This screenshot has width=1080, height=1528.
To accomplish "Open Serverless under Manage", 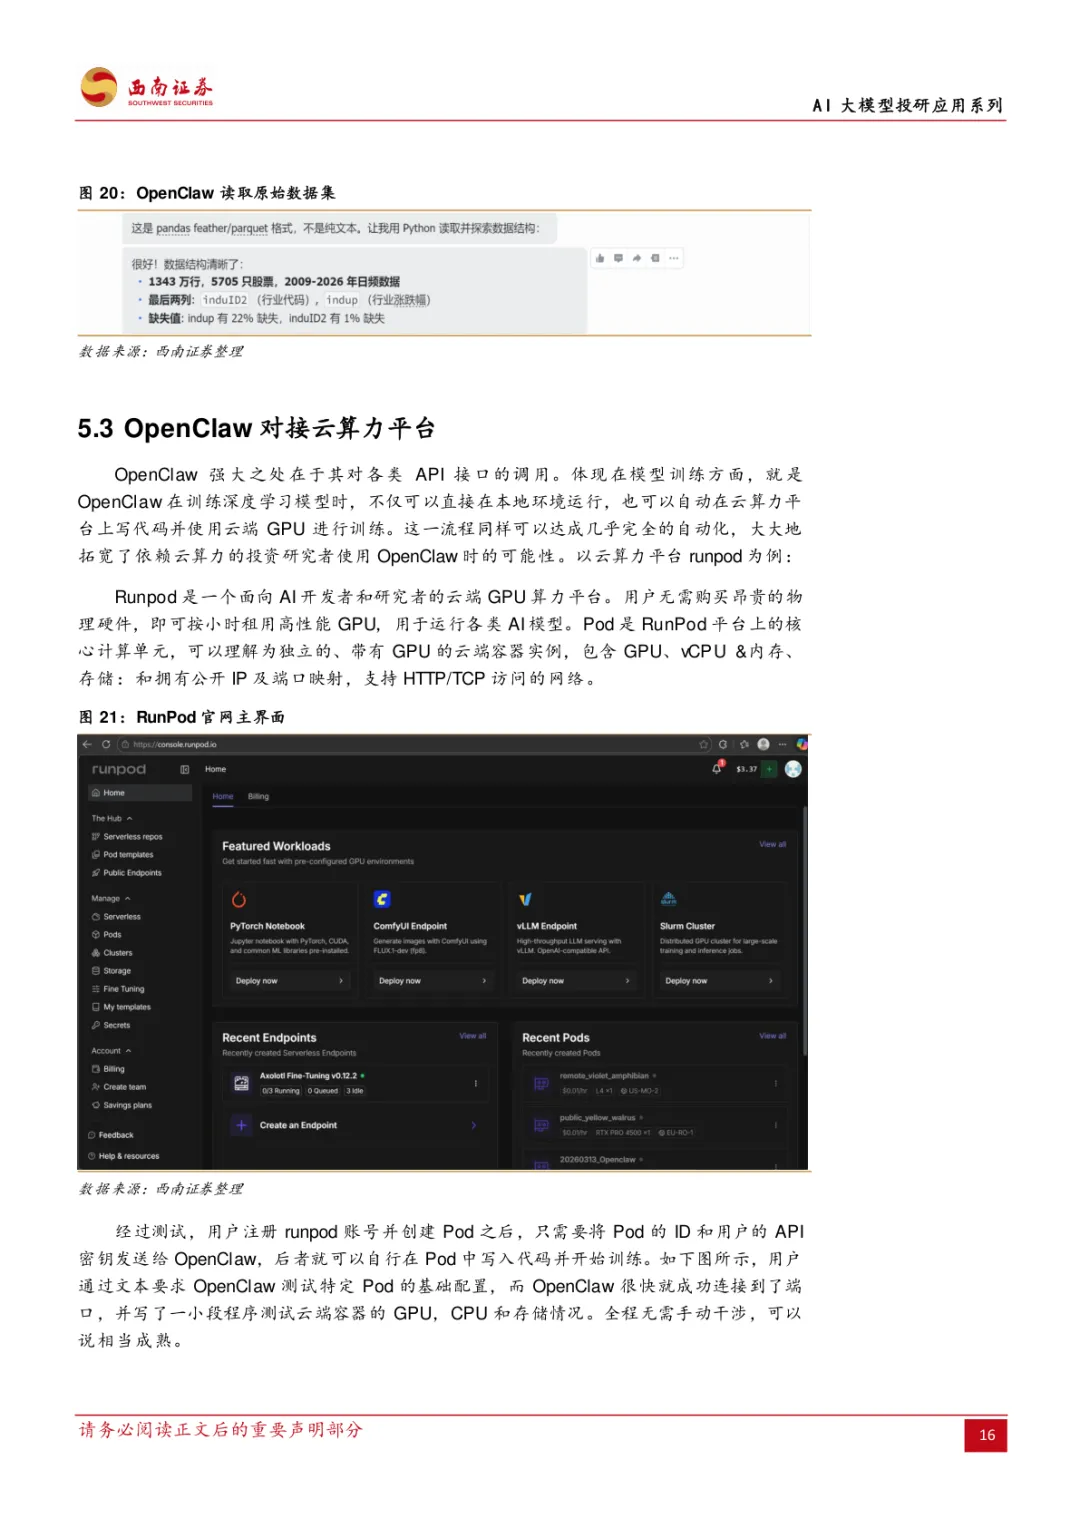I will pyautogui.click(x=116, y=916).
